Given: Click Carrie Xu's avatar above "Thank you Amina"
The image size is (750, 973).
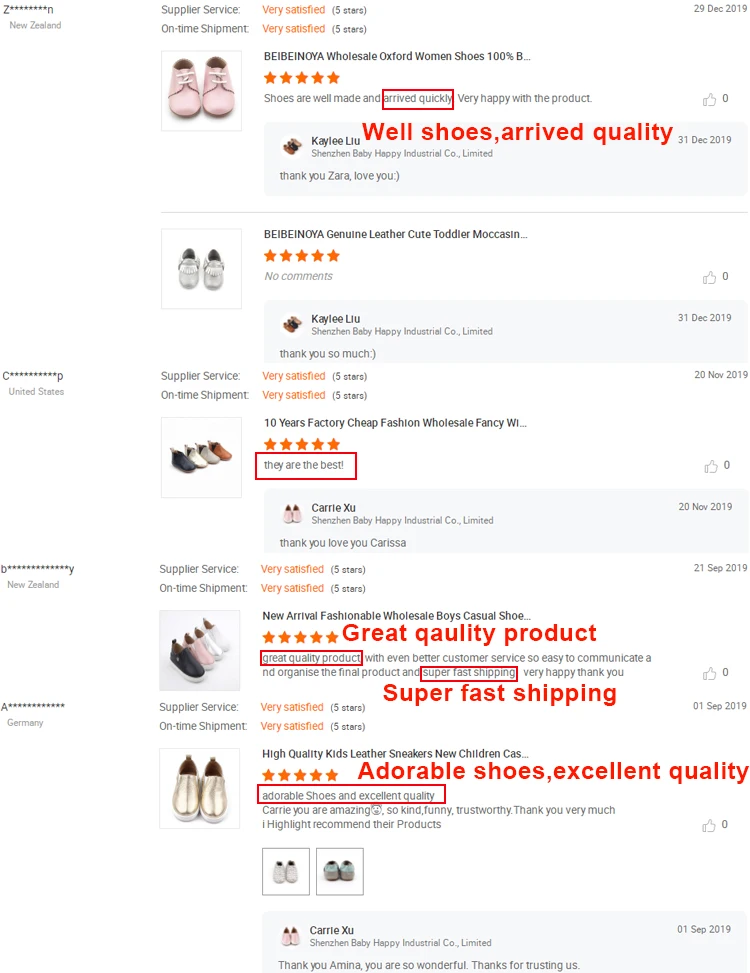Looking at the screenshot, I should 292,936.
